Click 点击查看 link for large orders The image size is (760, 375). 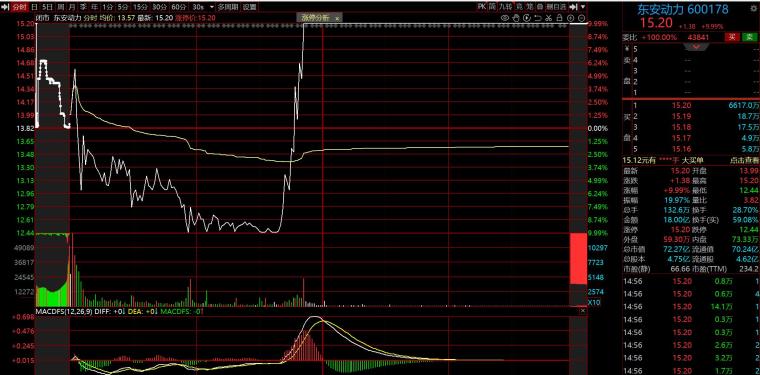[x=744, y=160]
